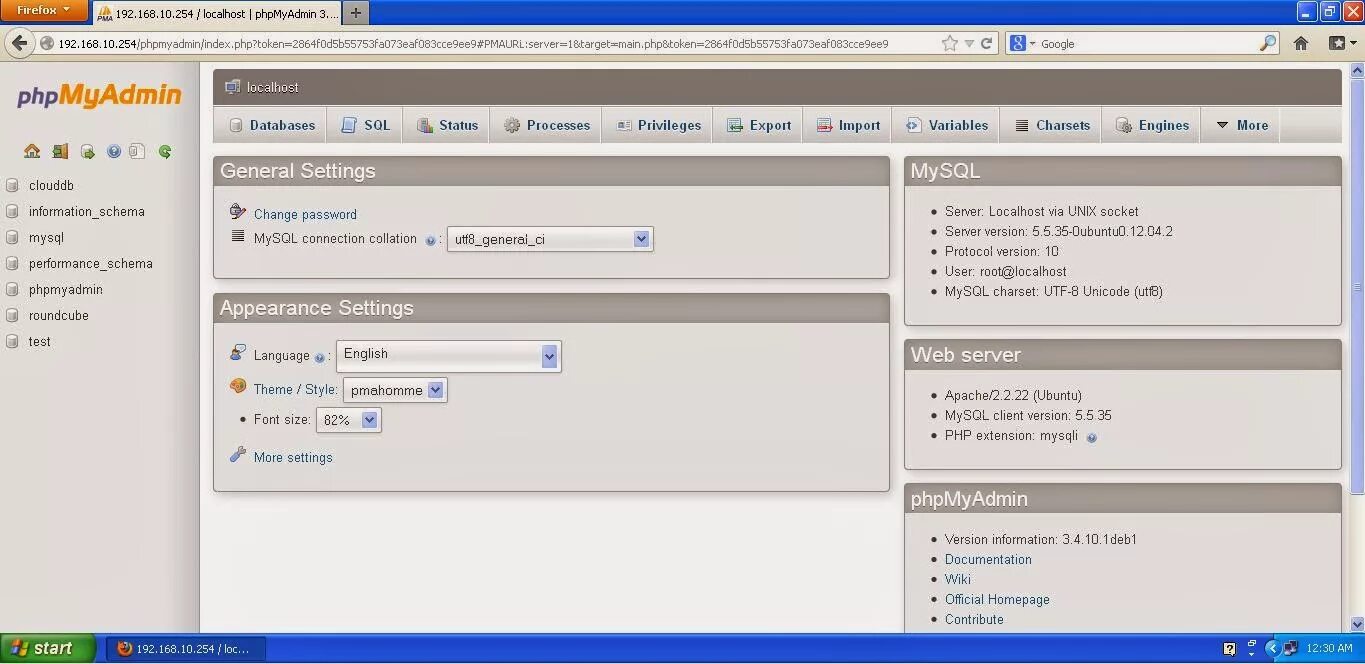Click help icon beside PHP extension mysqli

pyautogui.click(x=1091, y=437)
